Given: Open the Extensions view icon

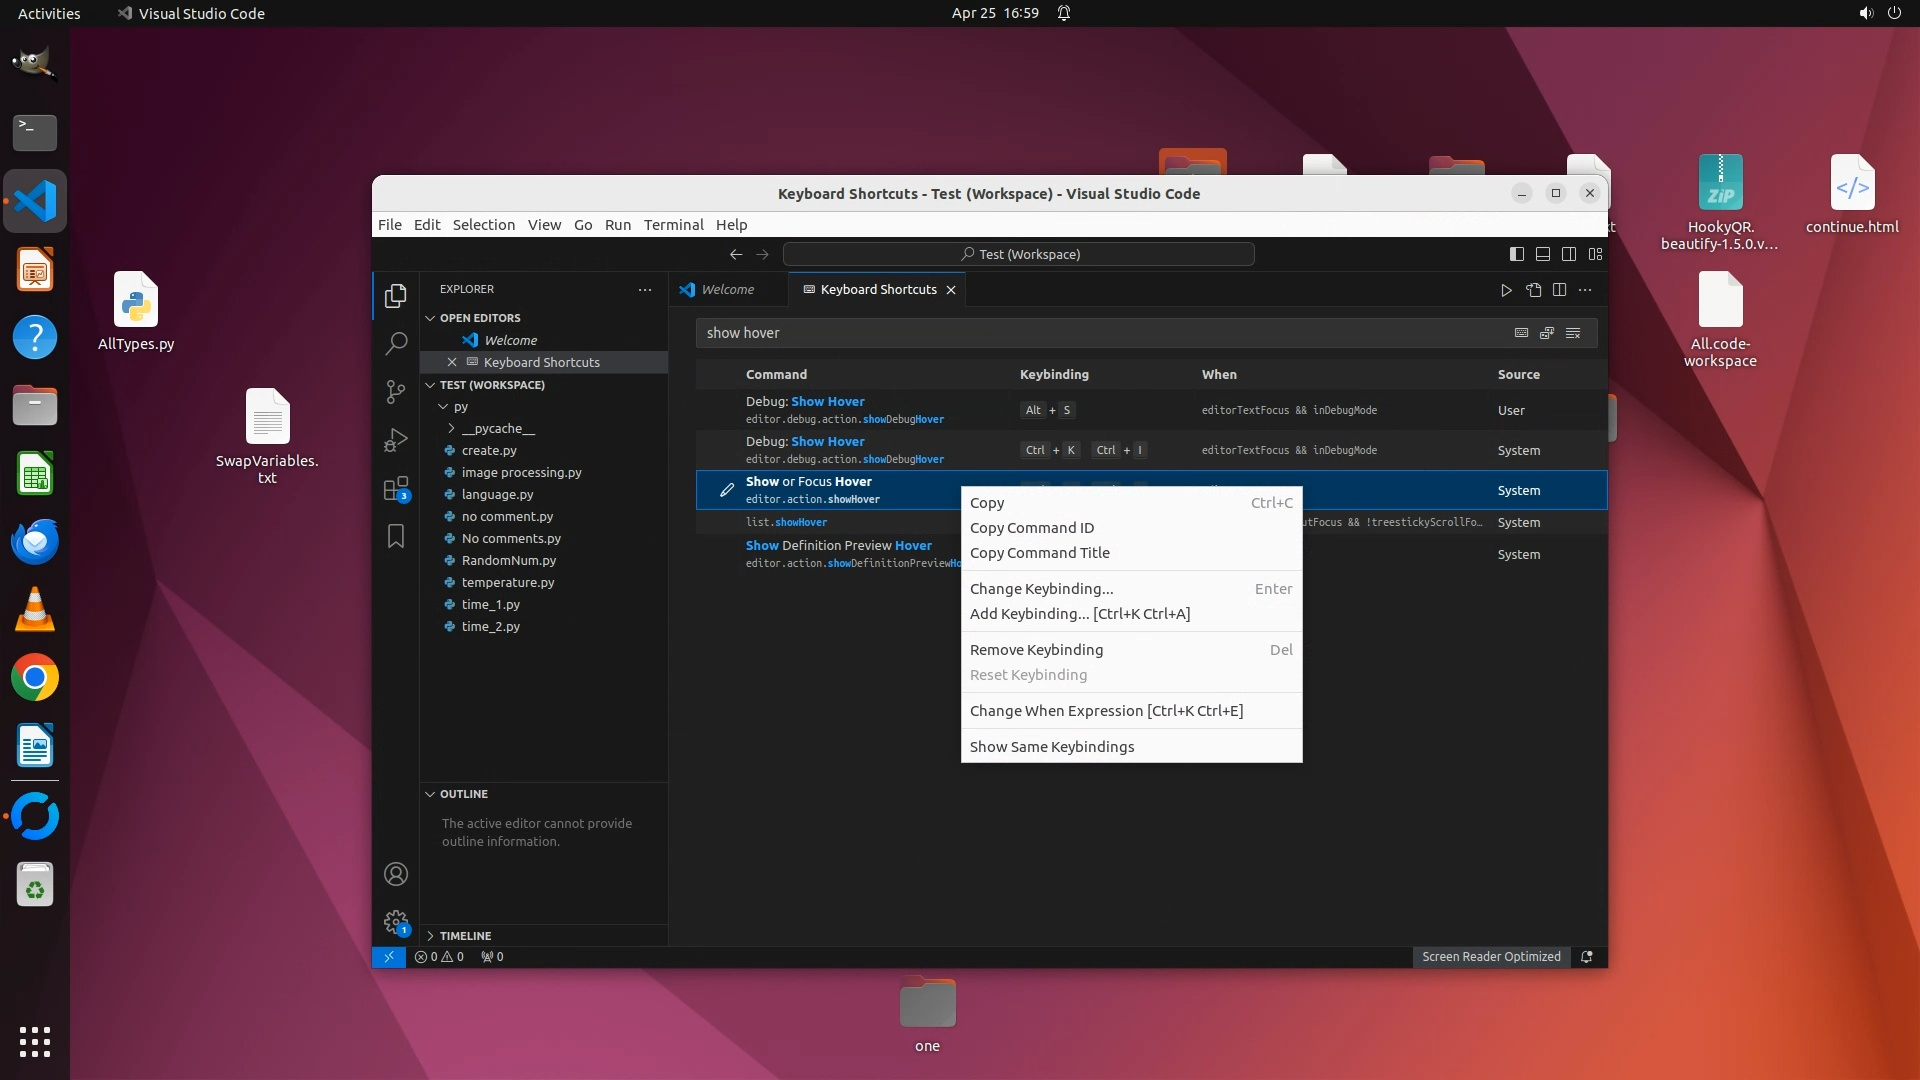Looking at the screenshot, I should coord(396,489).
